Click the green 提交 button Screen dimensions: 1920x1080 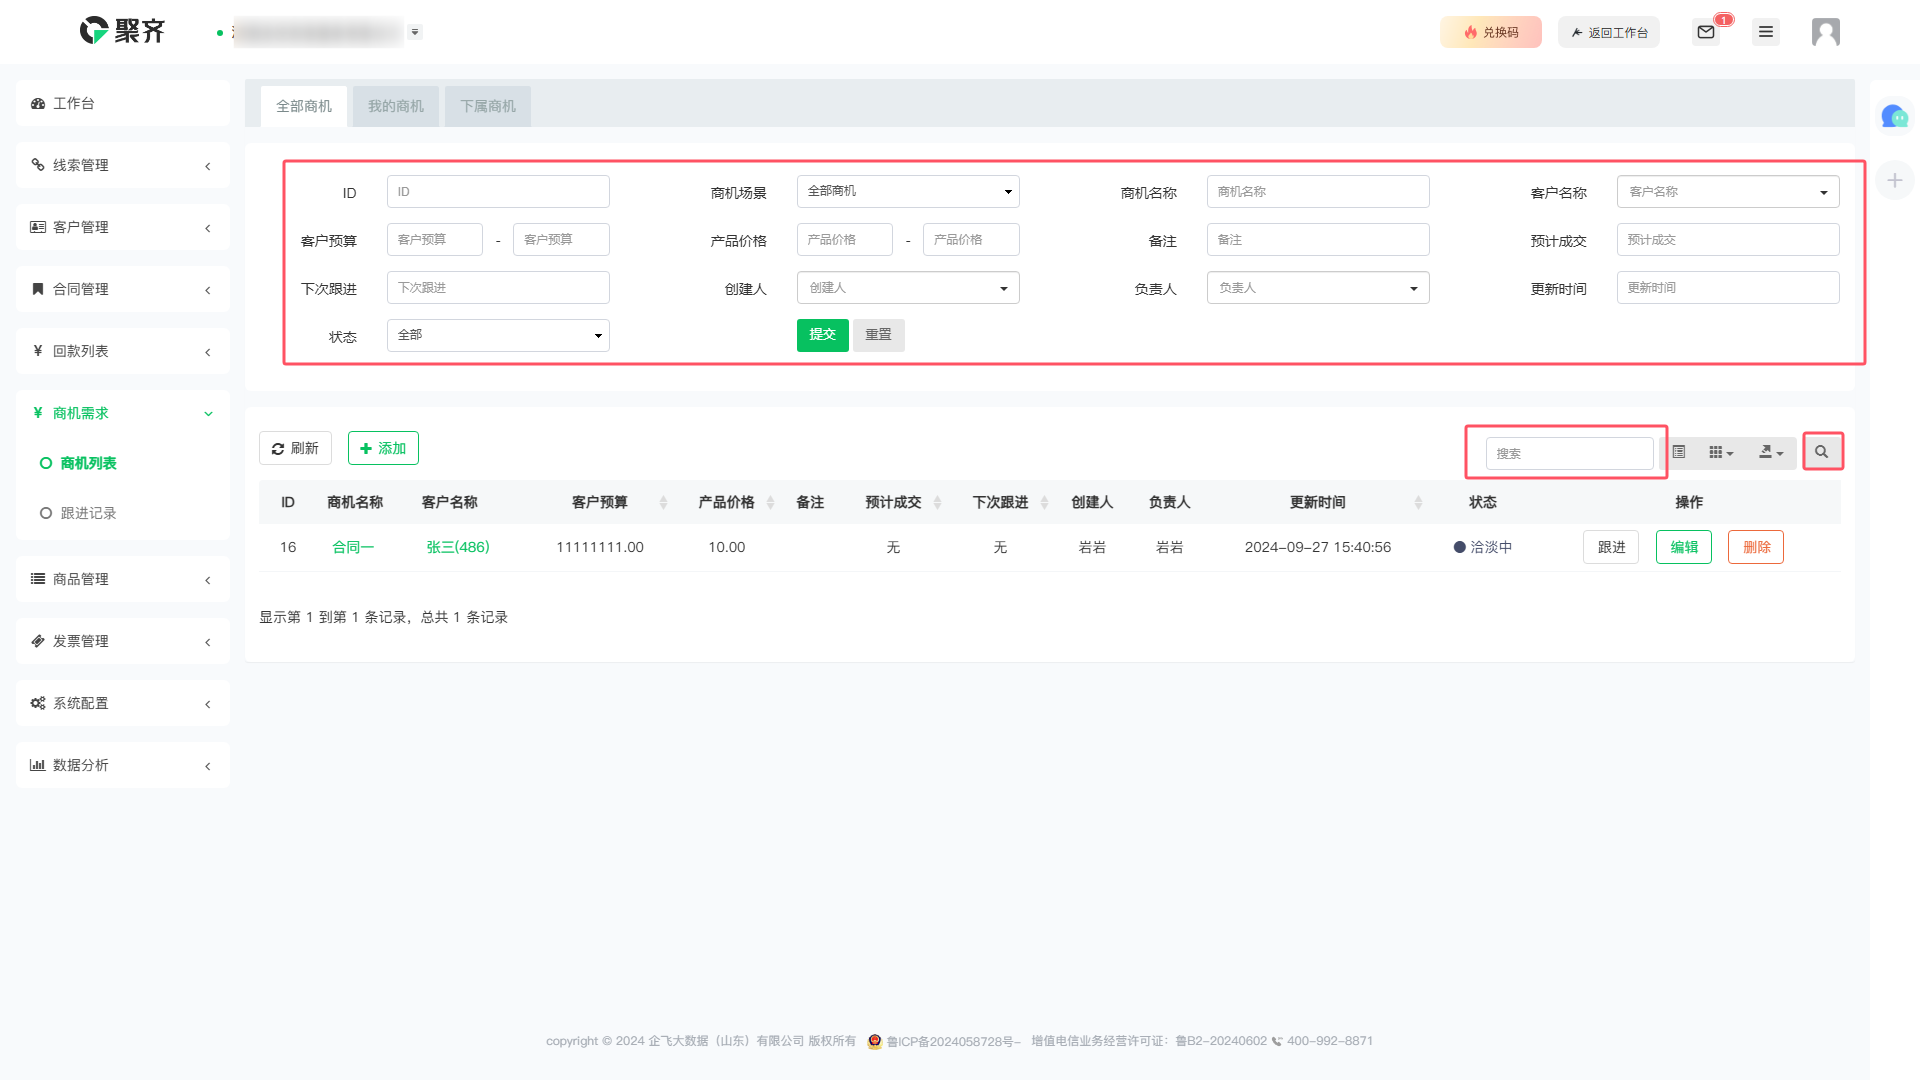pos(823,335)
